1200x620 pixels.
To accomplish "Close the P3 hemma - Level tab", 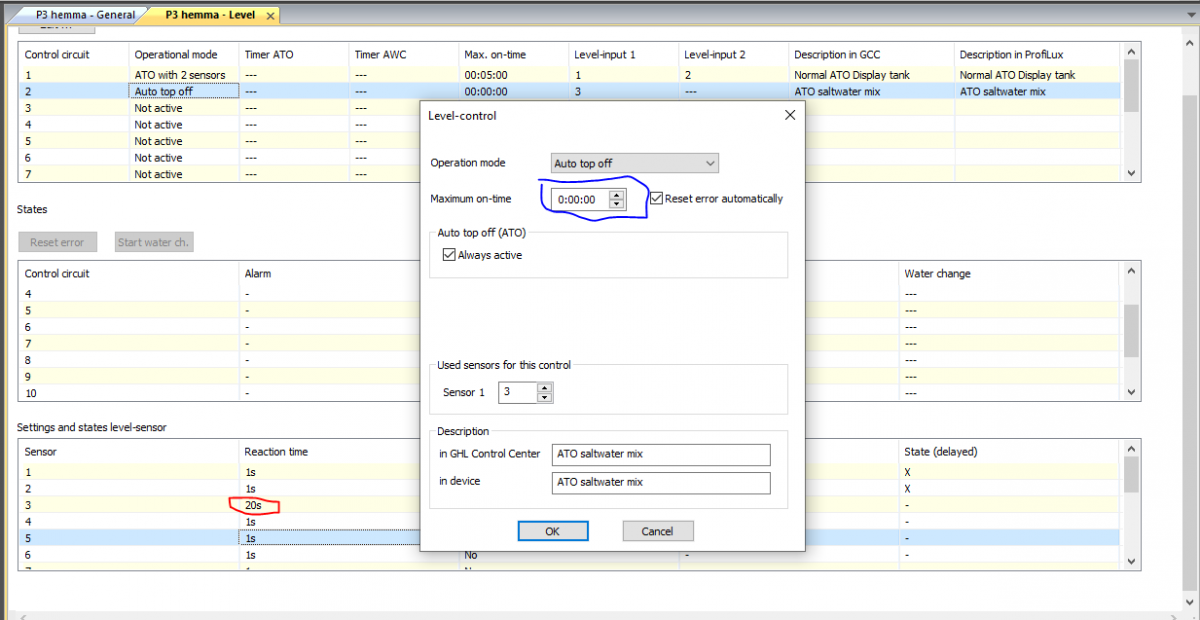I will point(270,15).
